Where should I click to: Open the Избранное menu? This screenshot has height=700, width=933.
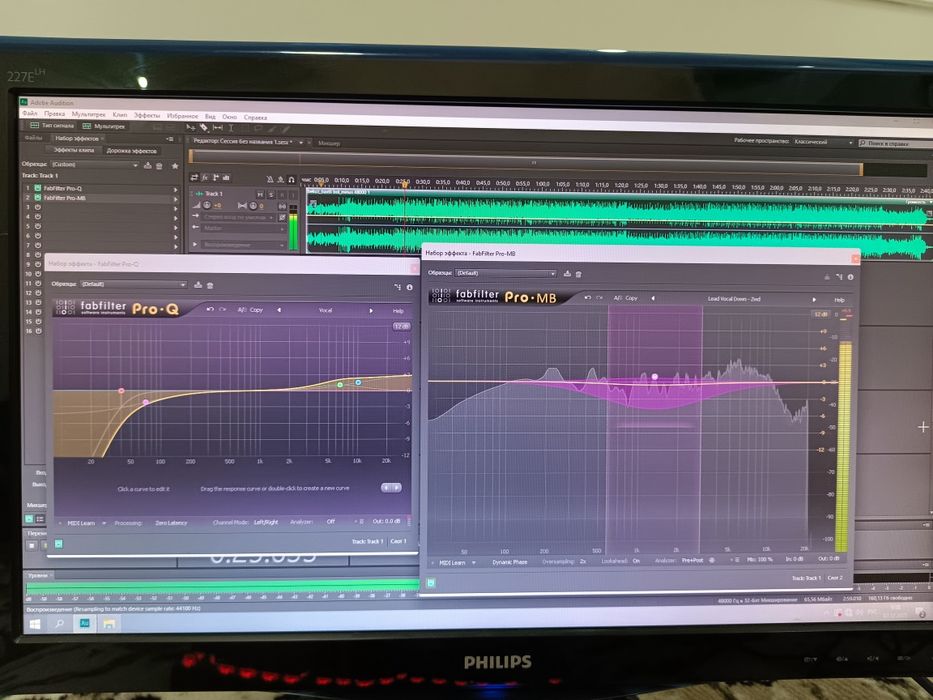[x=182, y=115]
